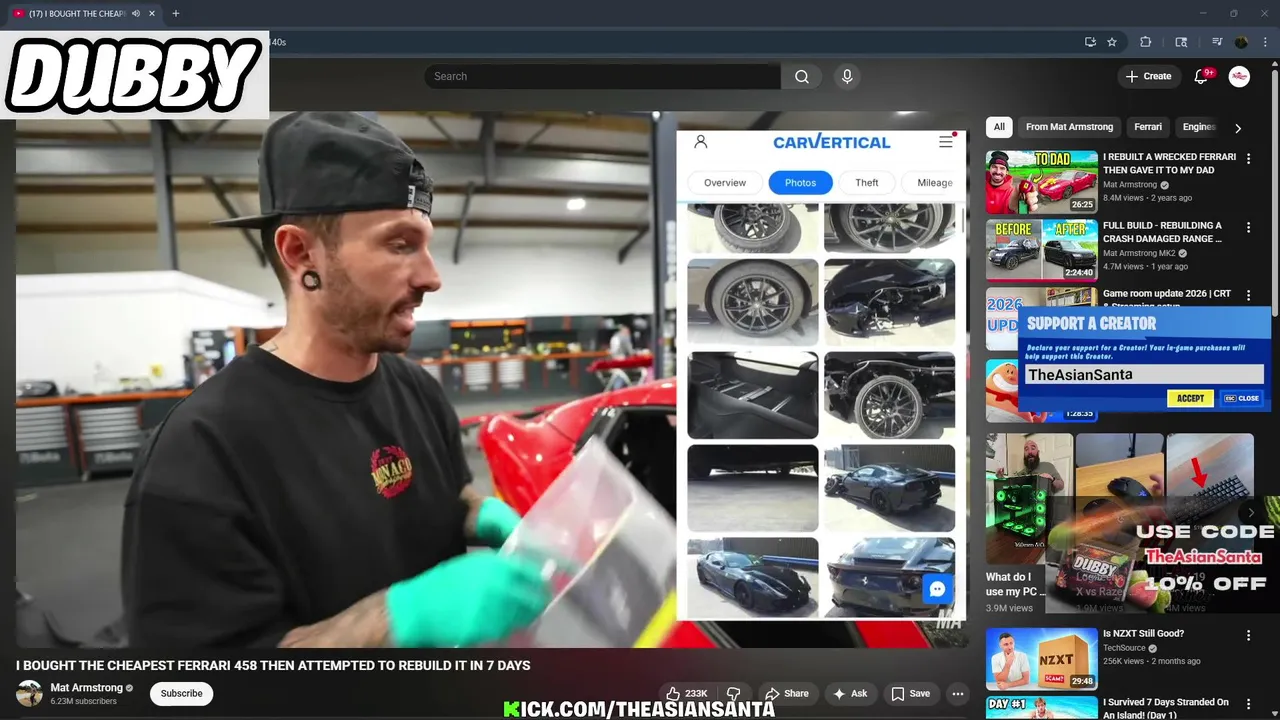The height and width of the screenshot is (720, 1280).
Task: Click the YouTube search magnifier button
Action: pyautogui.click(x=801, y=76)
